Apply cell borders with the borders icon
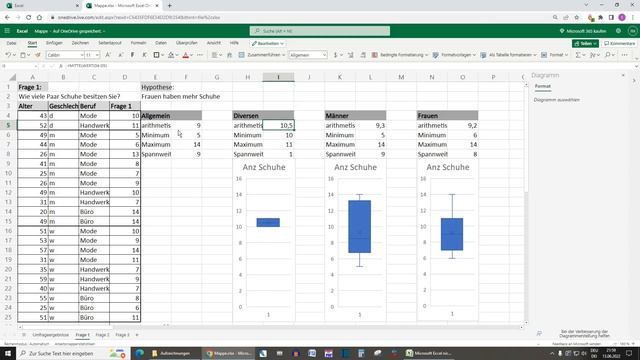Image resolution: width=640 pixels, height=360 pixels. coord(156,55)
